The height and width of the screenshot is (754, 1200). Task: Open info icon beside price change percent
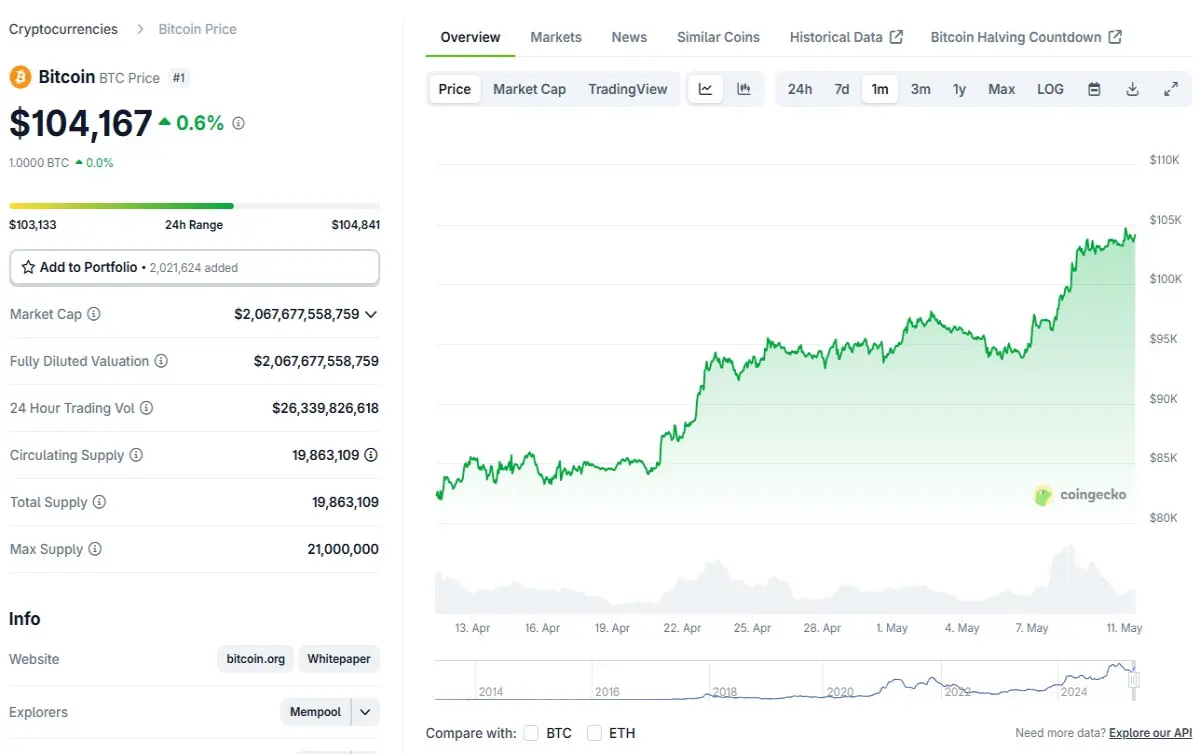(x=238, y=123)
